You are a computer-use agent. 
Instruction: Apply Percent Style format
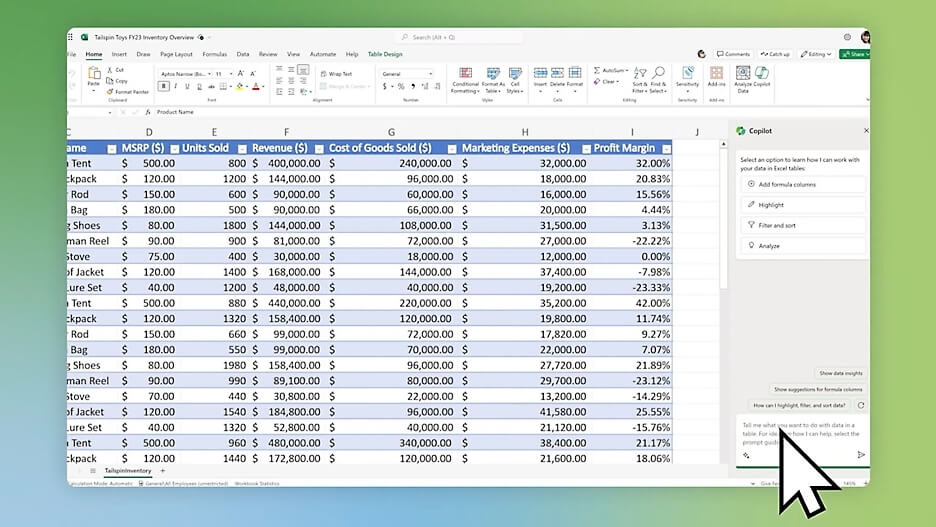401,87
